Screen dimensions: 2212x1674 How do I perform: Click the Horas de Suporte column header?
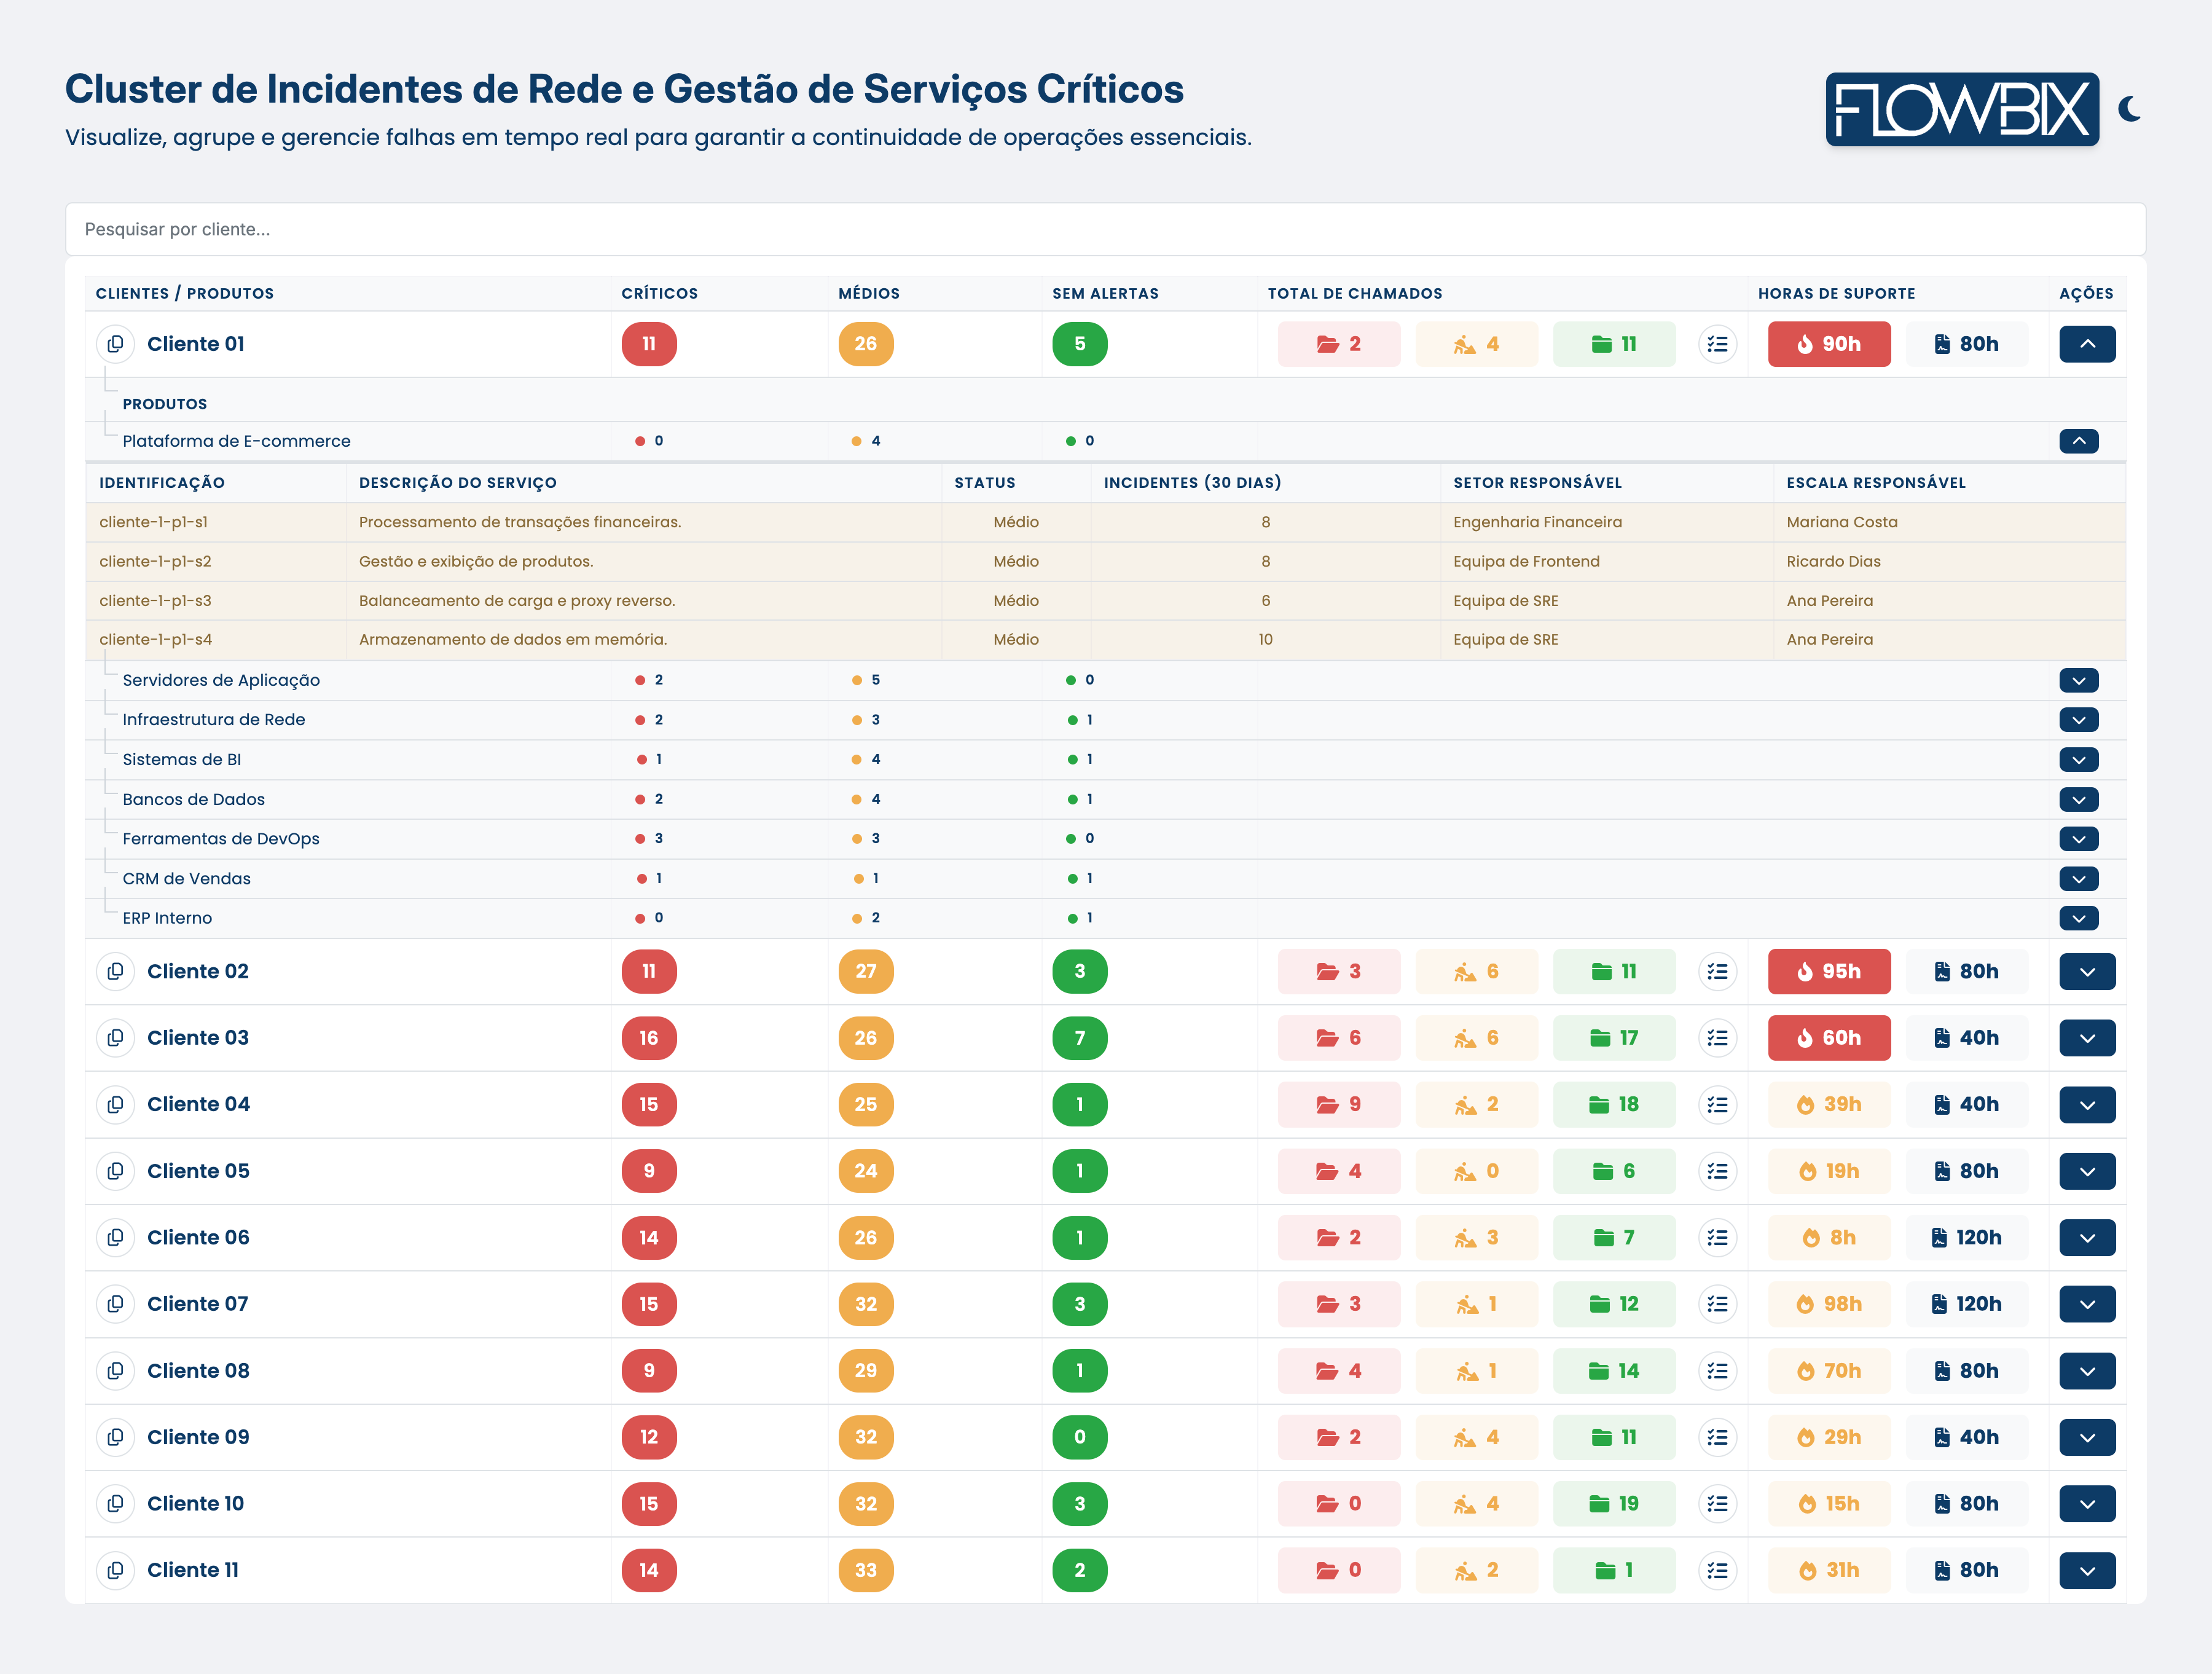coord(1836,293)
